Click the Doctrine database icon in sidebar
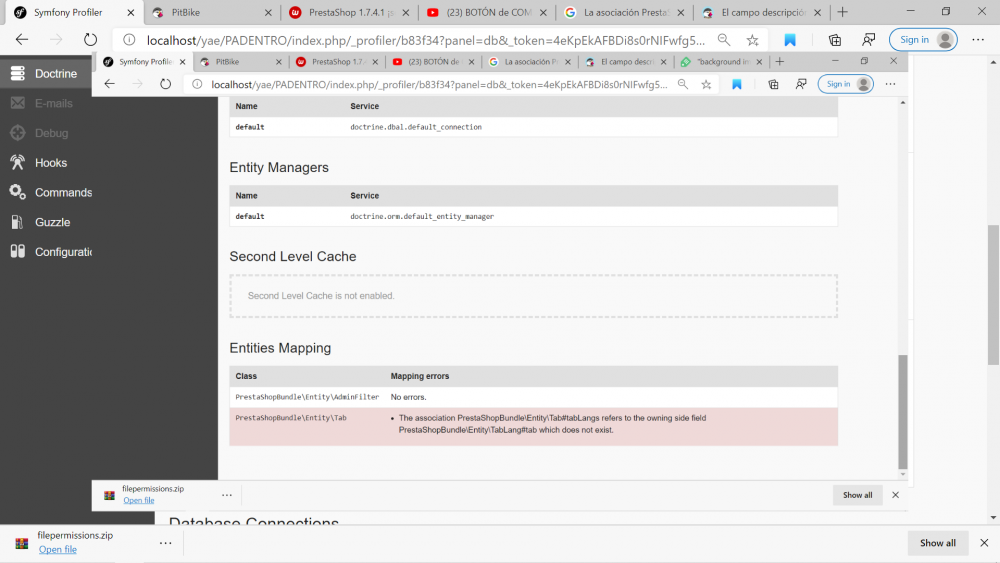The width and height of the screenshot is (1000, 563). pyautogui.click(x=17, y=73)
